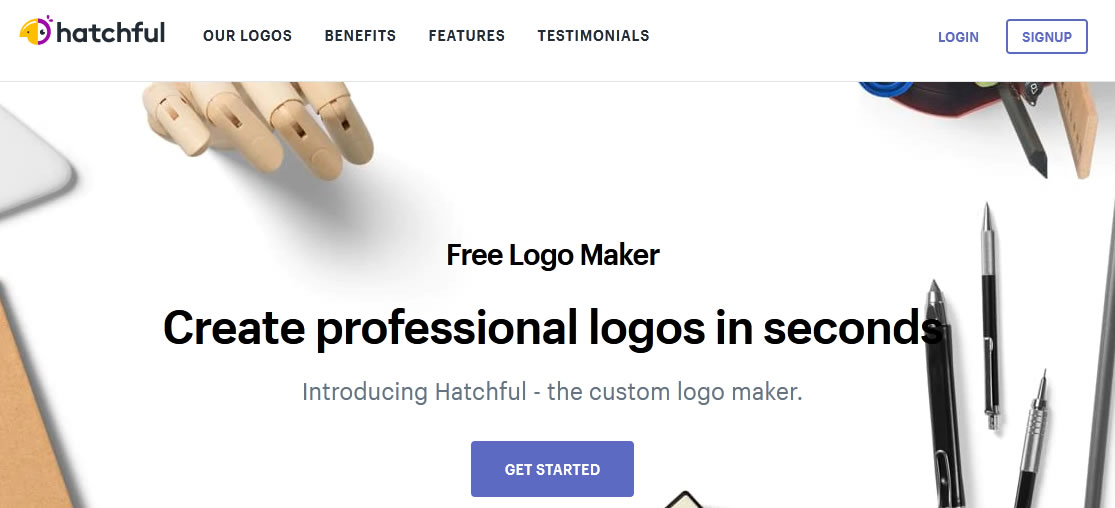The width and height of the screenshot is (1115, 508).
Task: Open the OUR LOGOS nav item
Action: [x=247, y=36]
